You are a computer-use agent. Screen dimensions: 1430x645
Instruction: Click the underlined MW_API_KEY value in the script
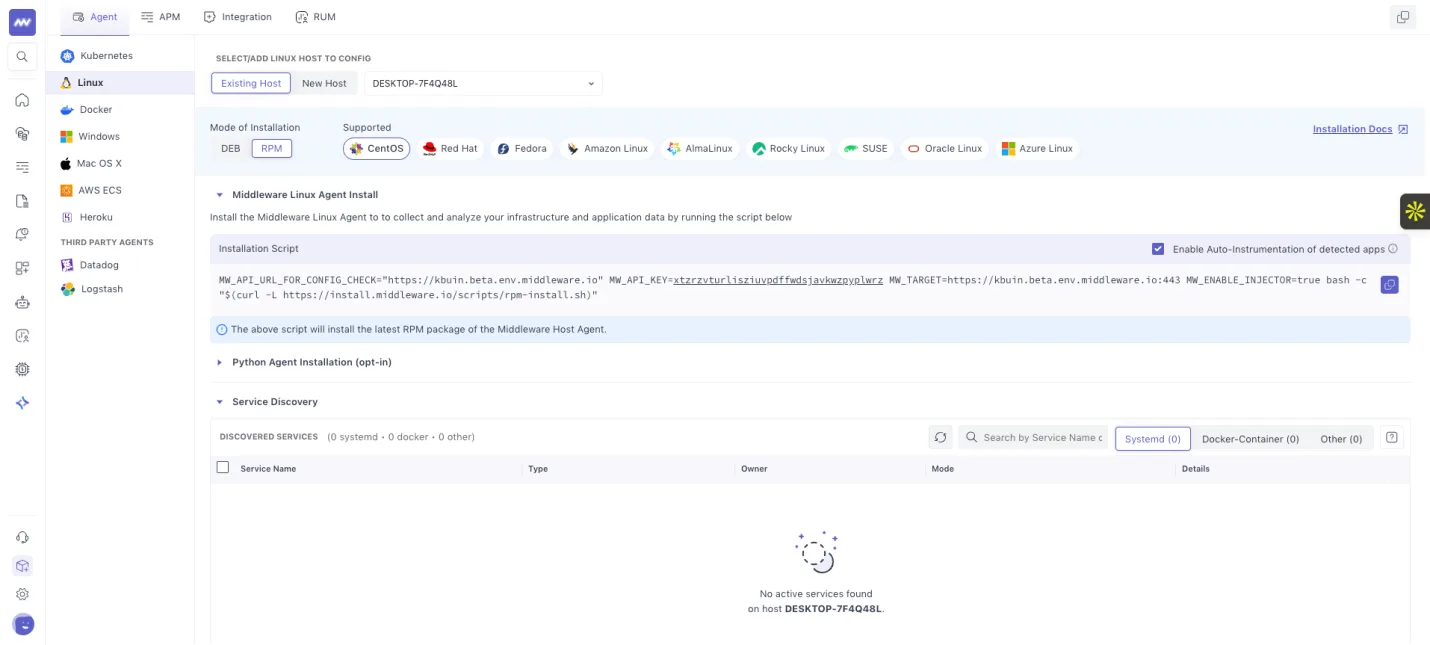pyautogui.click(x=778, y=280)
